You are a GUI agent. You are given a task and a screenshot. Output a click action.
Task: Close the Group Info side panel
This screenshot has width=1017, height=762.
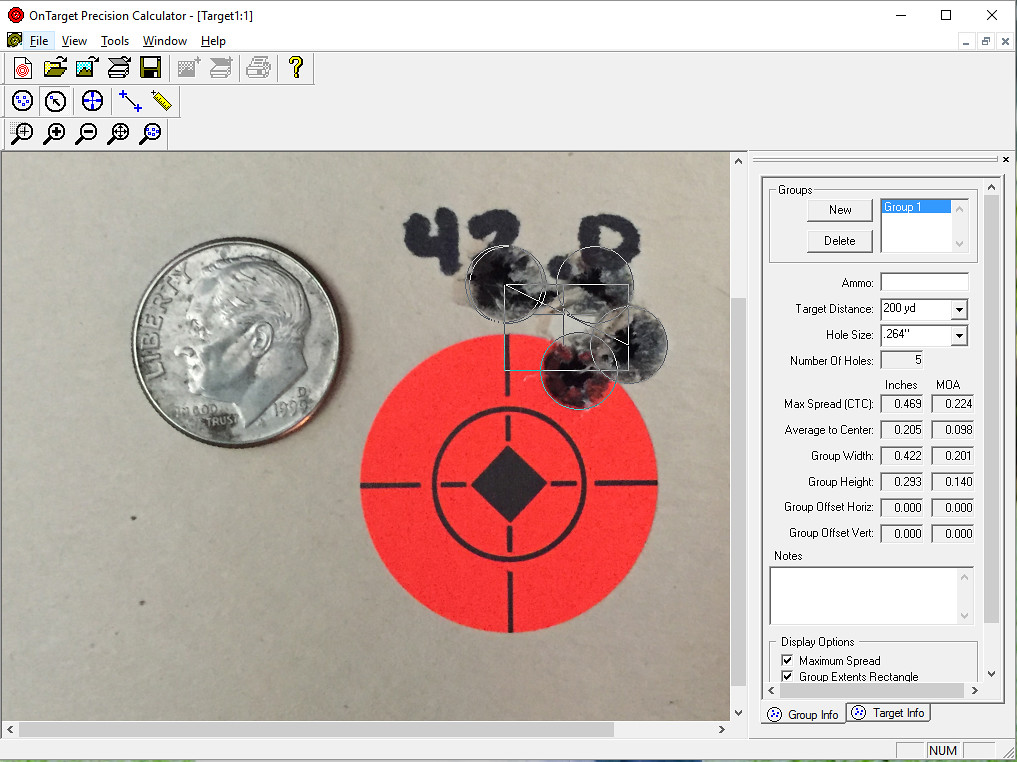coord(1005,160)
